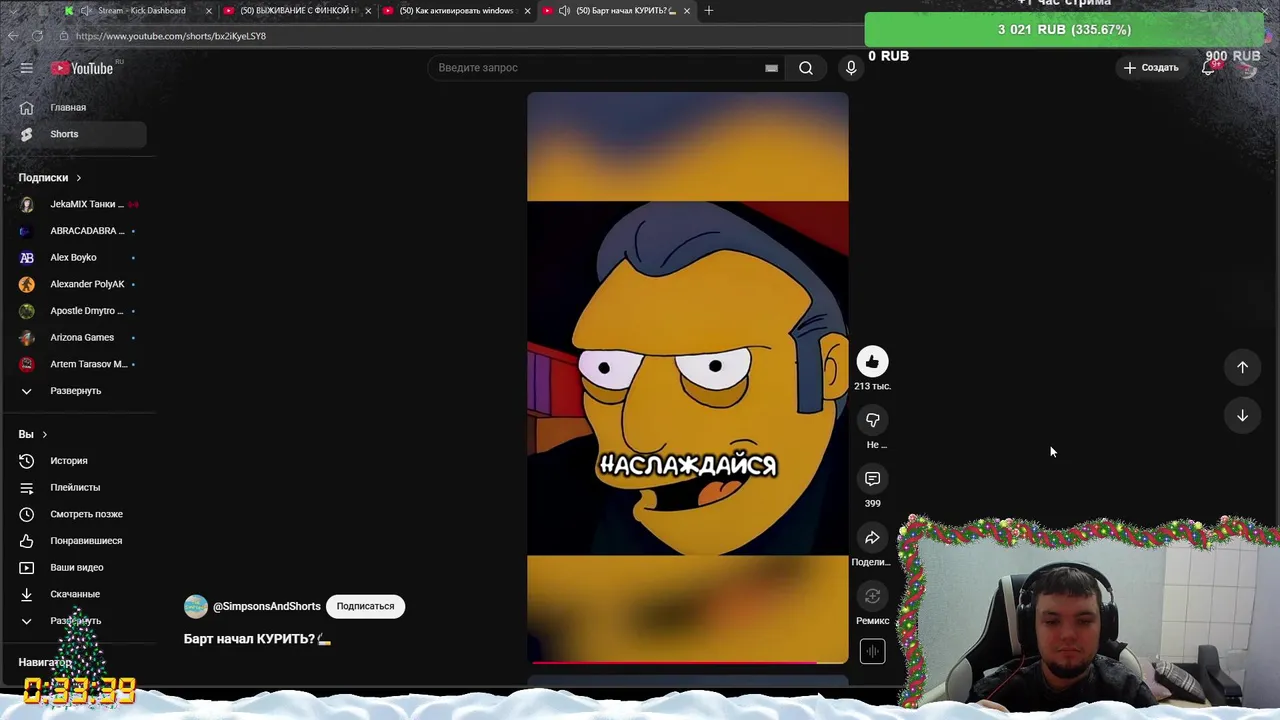
Task: Close the Барт начал КУРИТЬ tab
Action: tap(687, 11)
